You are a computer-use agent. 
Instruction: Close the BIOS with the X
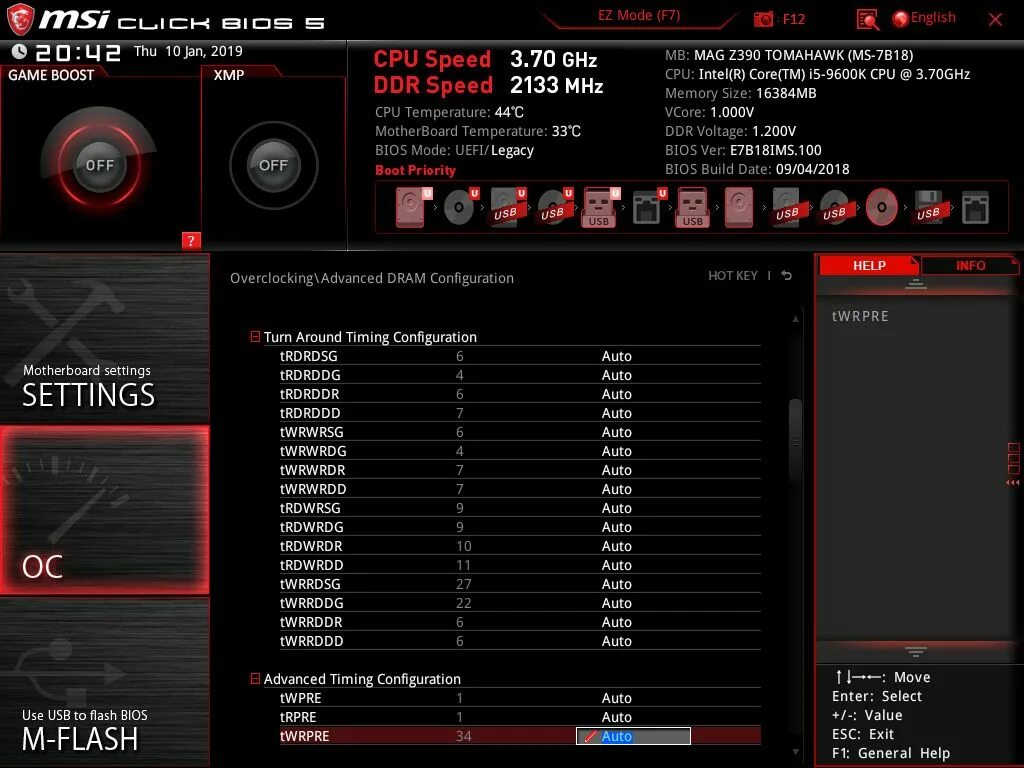click(x=995, y=19)
